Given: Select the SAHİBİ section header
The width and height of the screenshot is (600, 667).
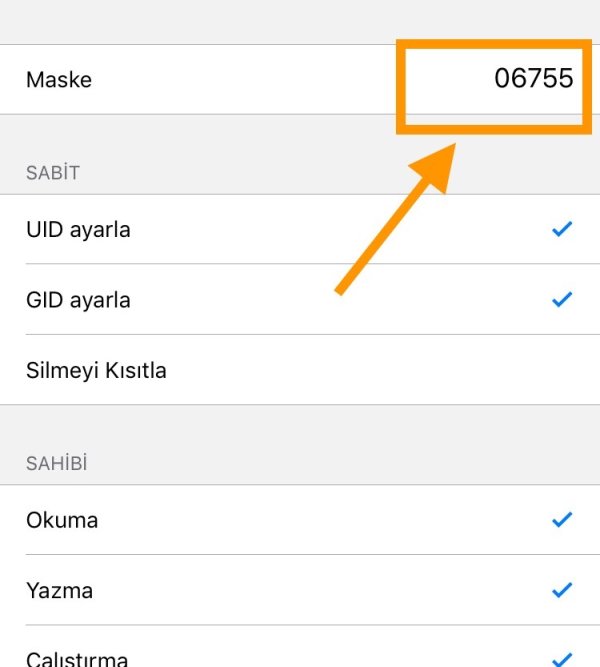Looking at the screenshot, I should pos(59,463).
